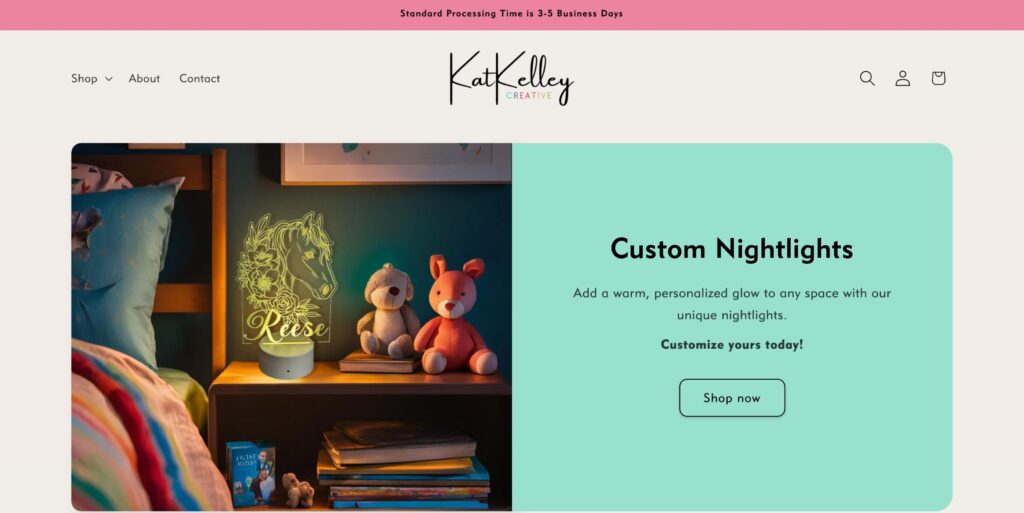Click the nightlights description paragraph

point(731,303)
